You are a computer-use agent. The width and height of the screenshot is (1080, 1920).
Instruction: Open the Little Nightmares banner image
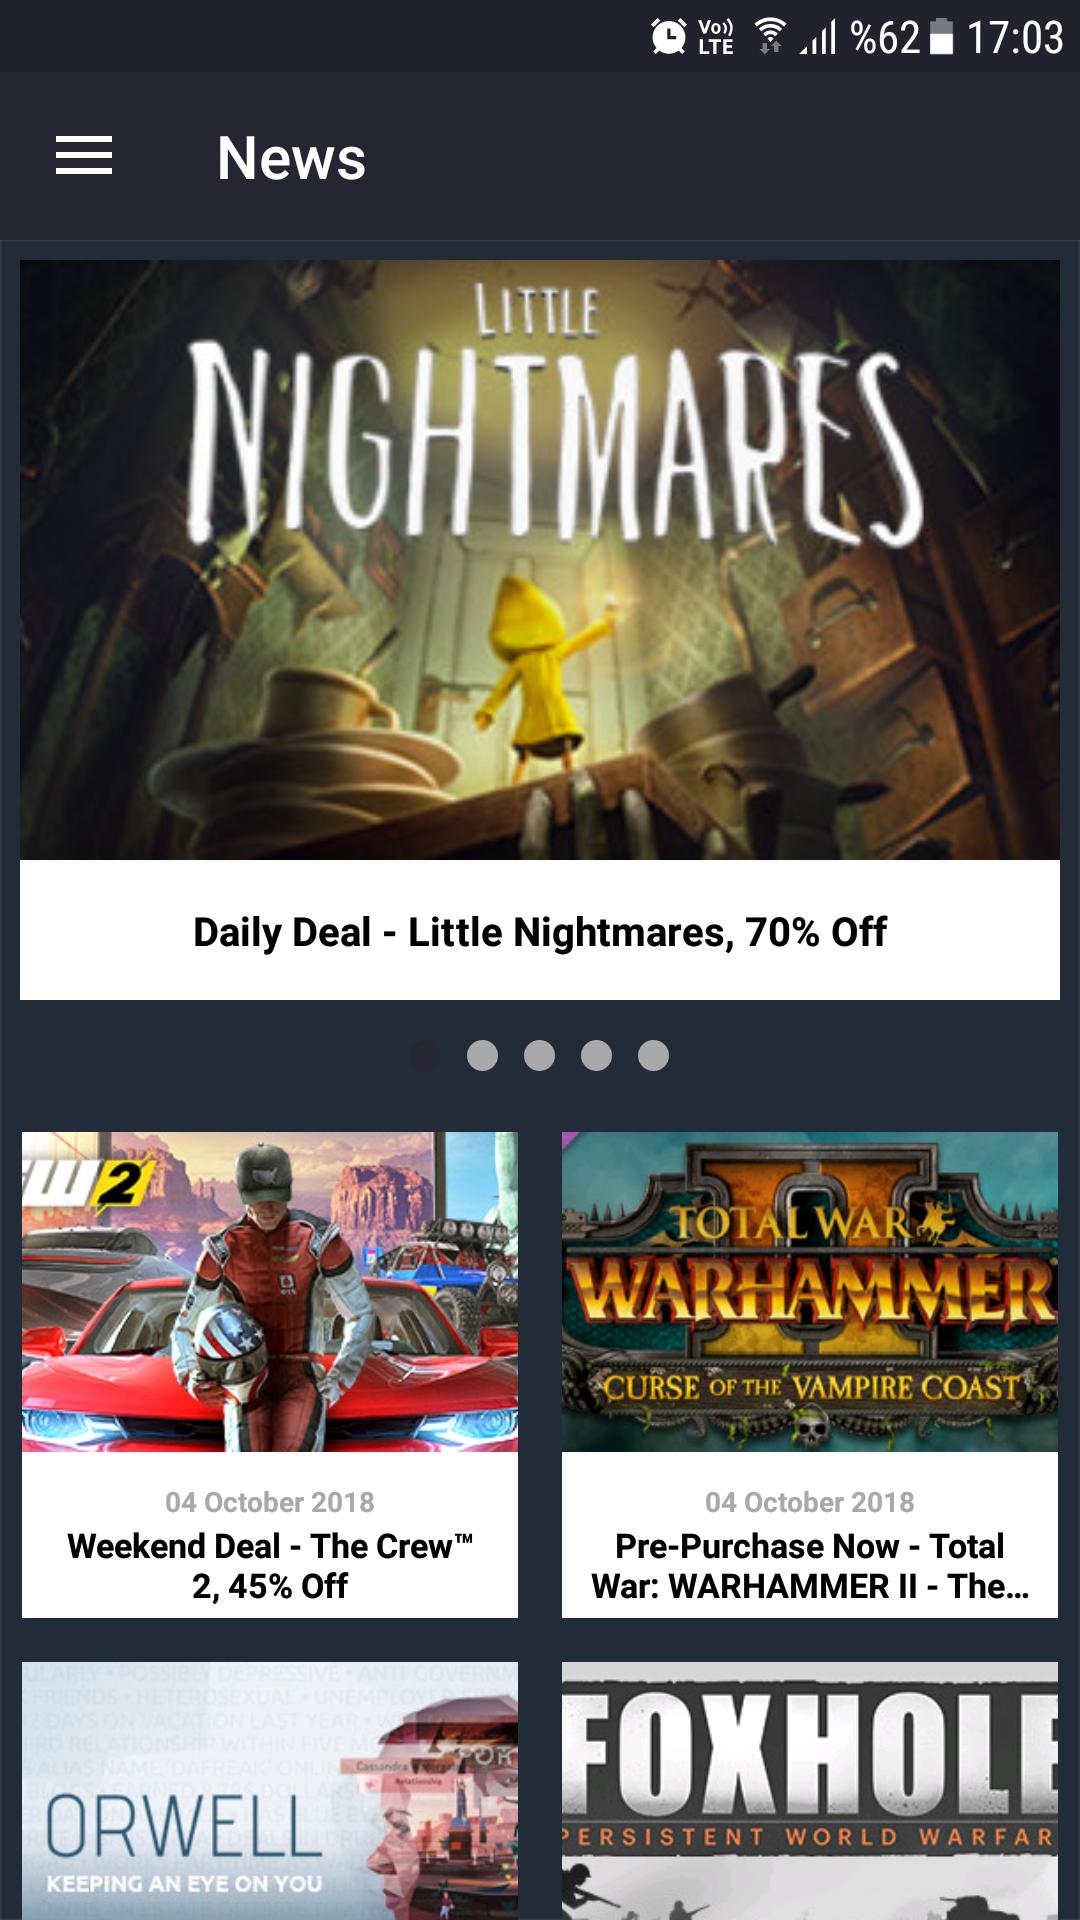pyautogui.click(x=540, y=560)
